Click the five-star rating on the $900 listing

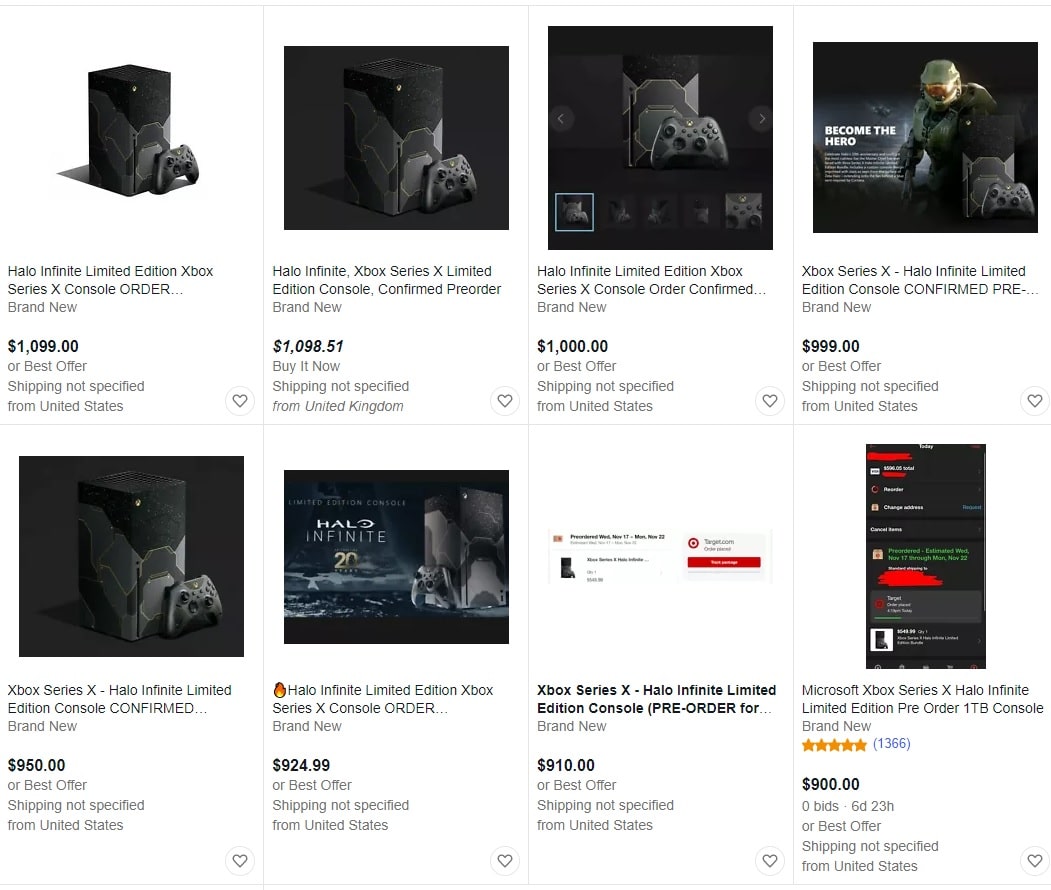tap(834, 745)
